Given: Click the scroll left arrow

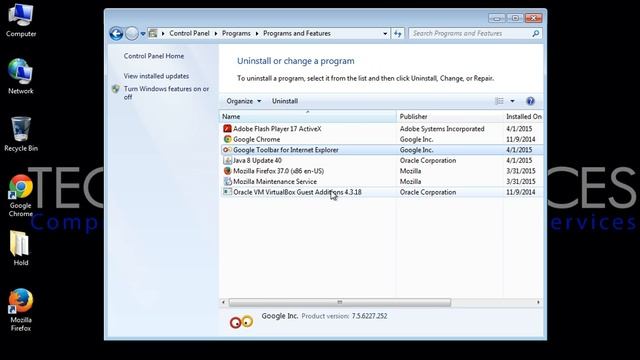Looking at the screenshot, I should point(223,302).
